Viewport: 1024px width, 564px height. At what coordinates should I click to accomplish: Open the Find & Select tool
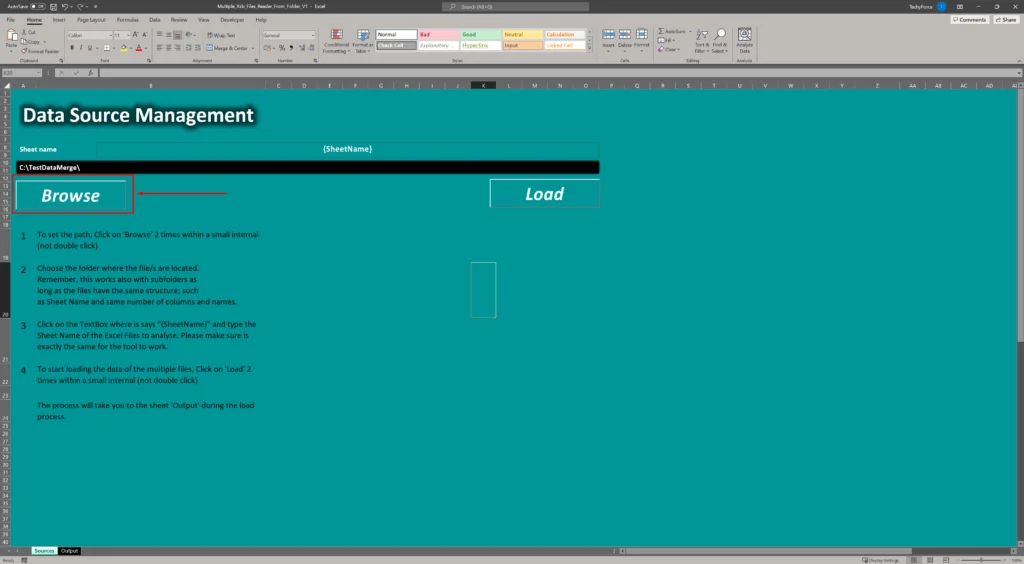pyautogui.click(x=720, y=41)
